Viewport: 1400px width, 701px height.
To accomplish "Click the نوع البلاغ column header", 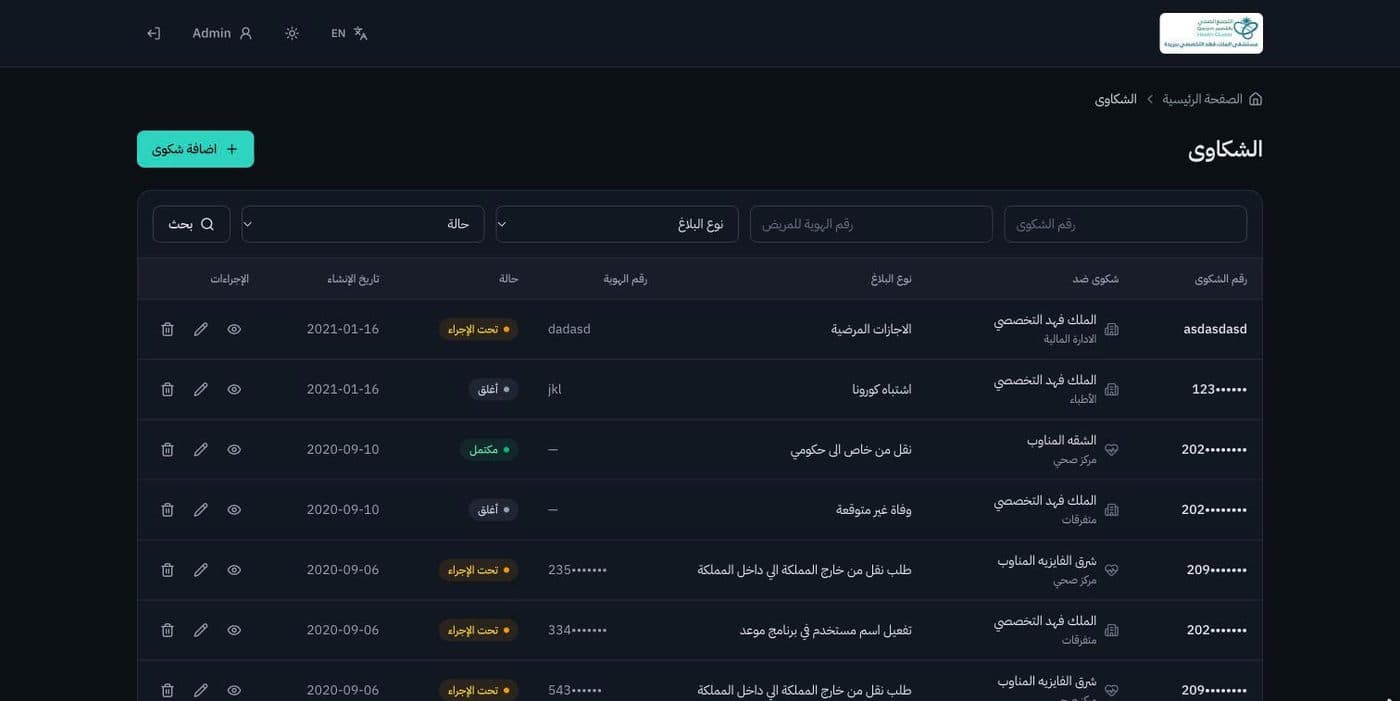I will coord(891,279).
